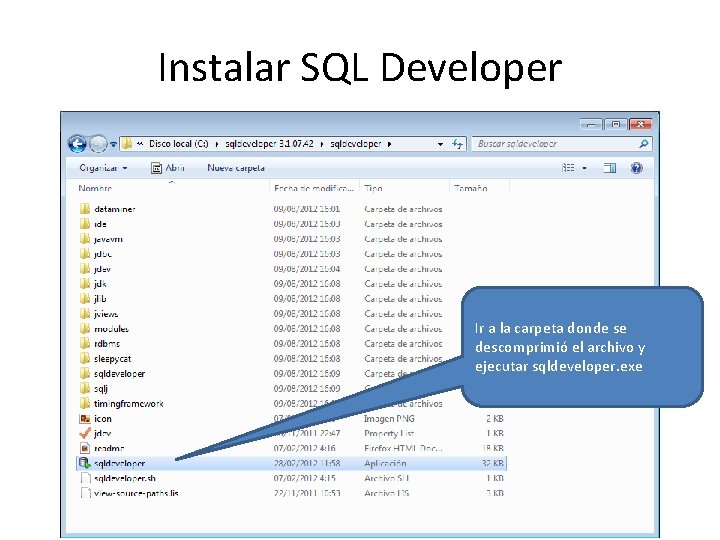Expand the arrow after final sqldeveloper breadcrumb
Image resolution: width=720 pixels, height=540 pixels.
389,144
